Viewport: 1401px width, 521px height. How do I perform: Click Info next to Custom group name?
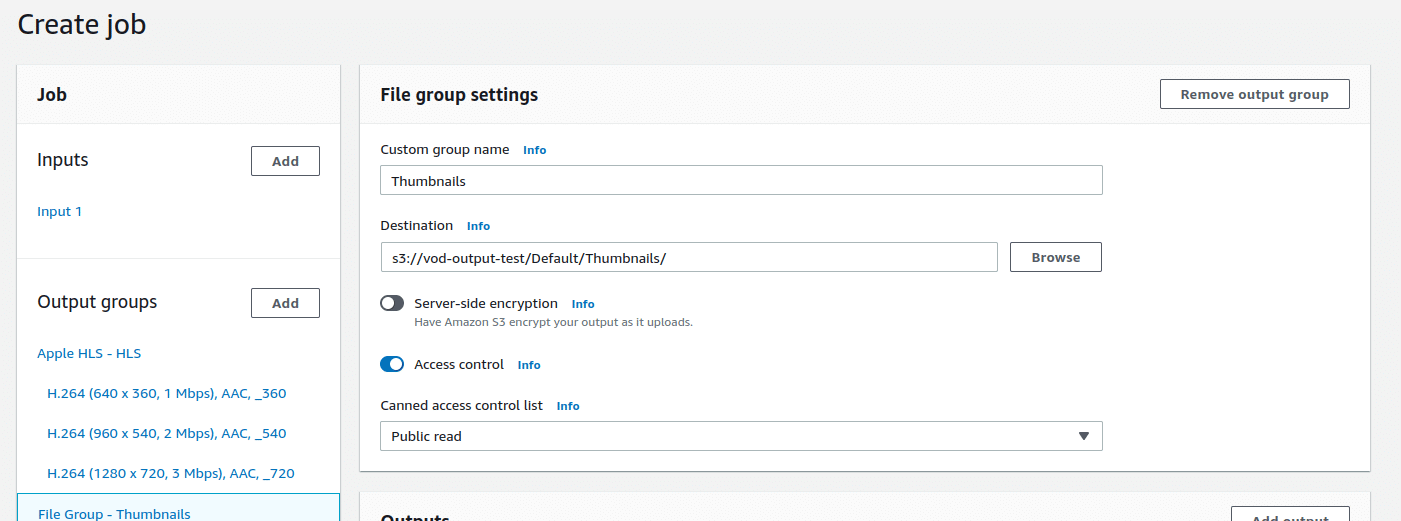[x=534, y=150]
